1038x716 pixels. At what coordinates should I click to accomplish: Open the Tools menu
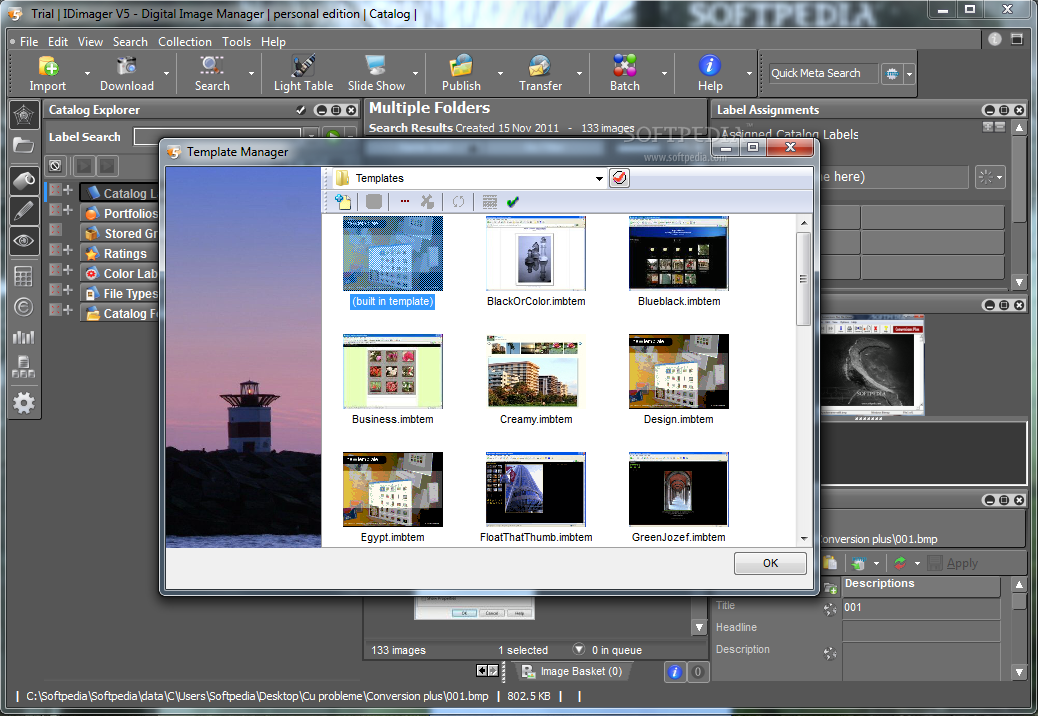[x=236, y=42]
